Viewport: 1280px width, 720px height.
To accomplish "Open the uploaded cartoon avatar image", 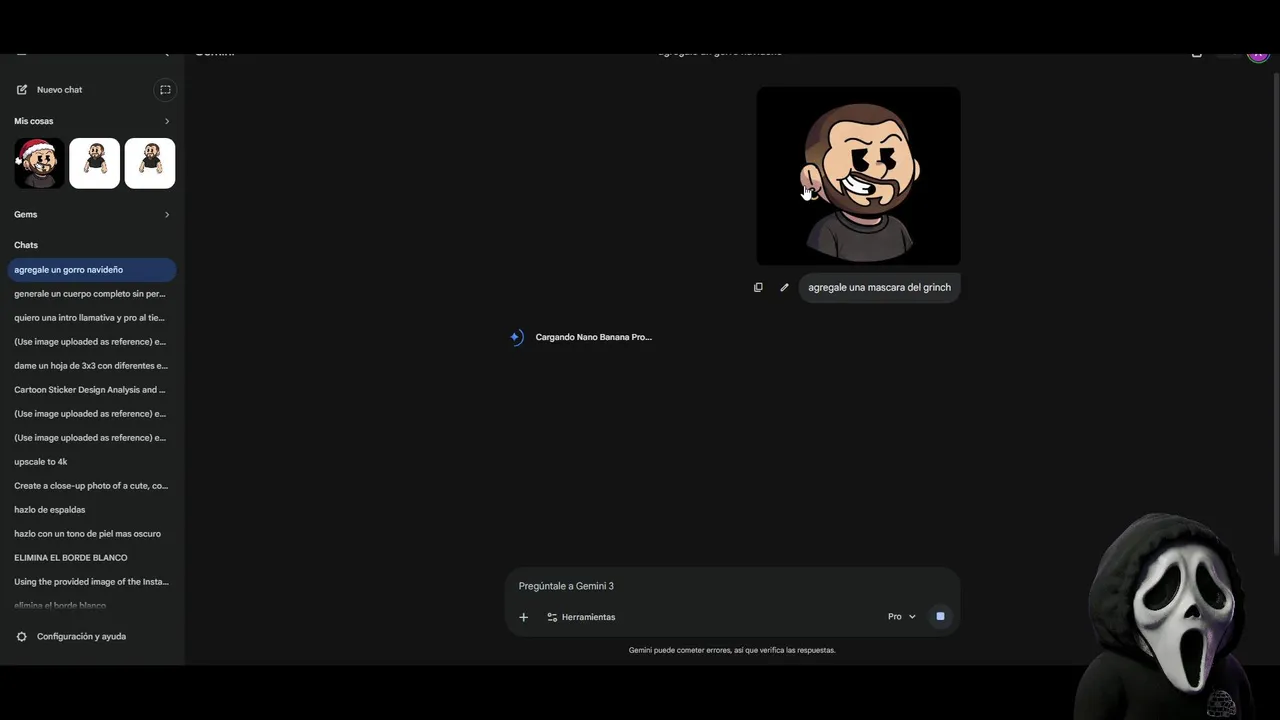I will point(858,176).
